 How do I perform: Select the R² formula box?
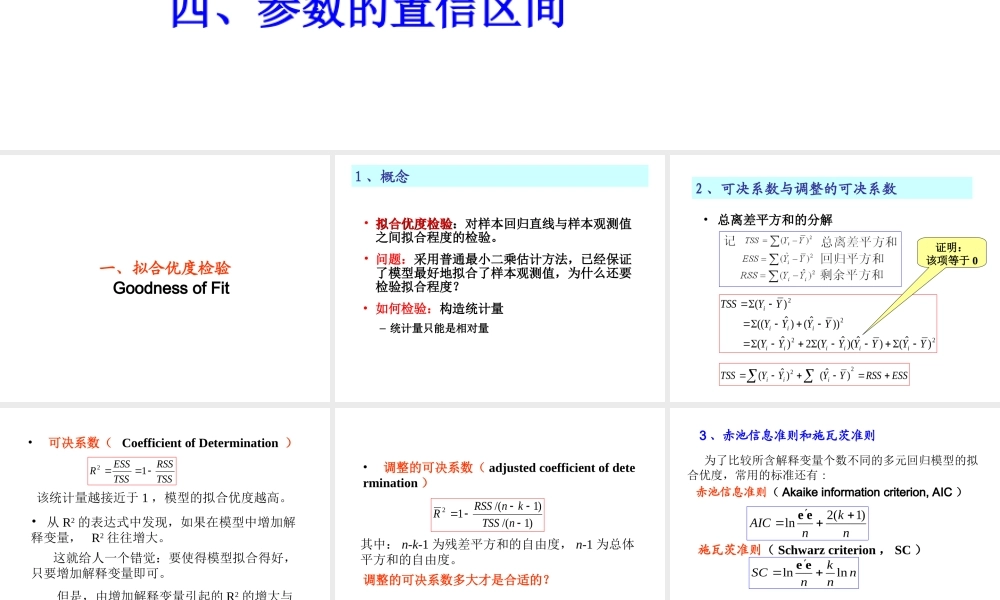point(132,470)
